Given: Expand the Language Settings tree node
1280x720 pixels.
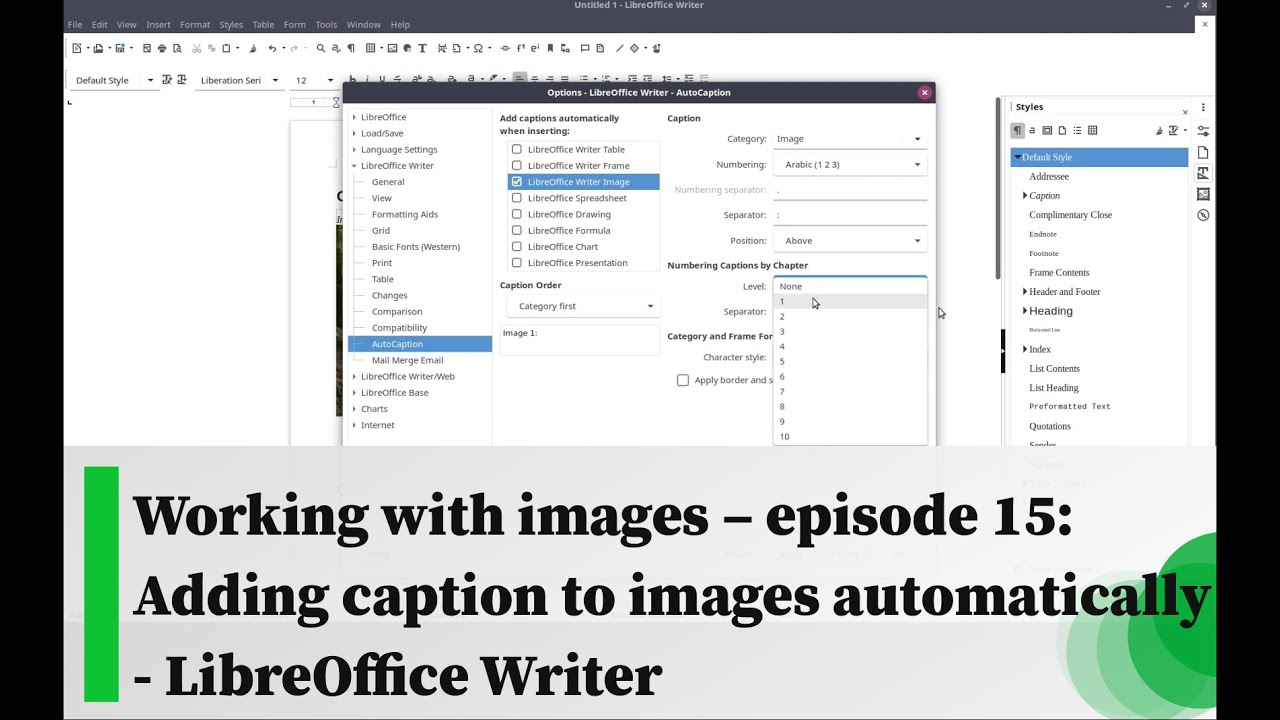Looking at the screenshot, I should [x=354, y=149].
